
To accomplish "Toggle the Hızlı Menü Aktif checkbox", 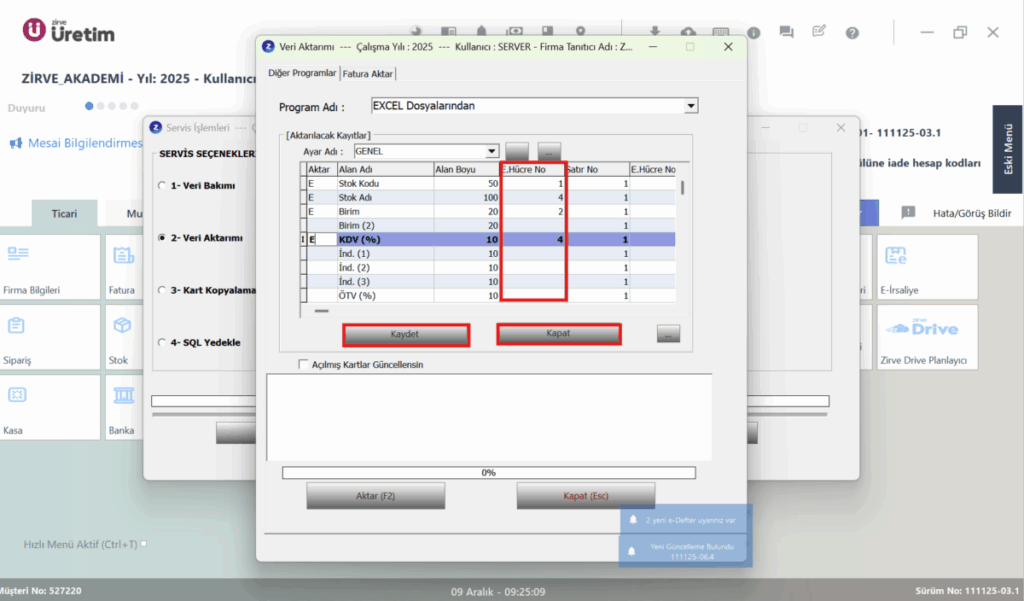I will 144,544.
